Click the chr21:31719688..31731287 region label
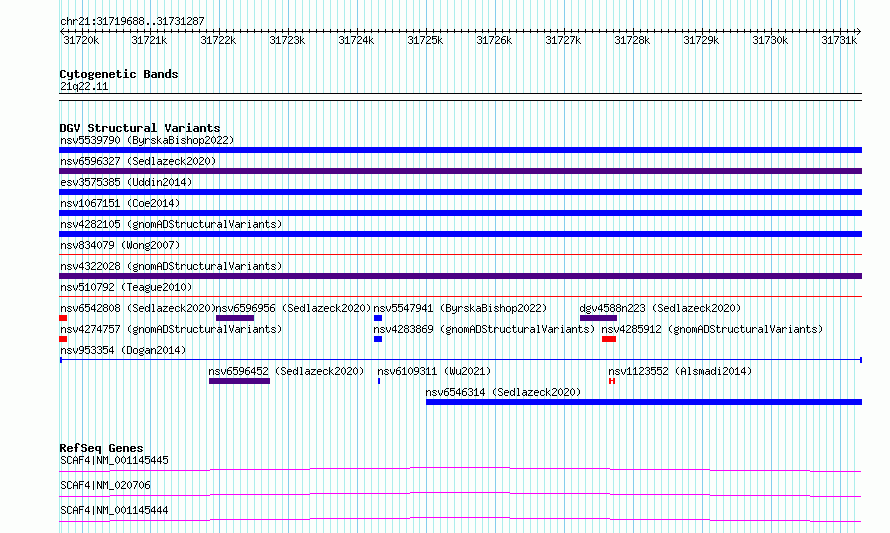The image size is (890, 533). [x=132, y=21]
